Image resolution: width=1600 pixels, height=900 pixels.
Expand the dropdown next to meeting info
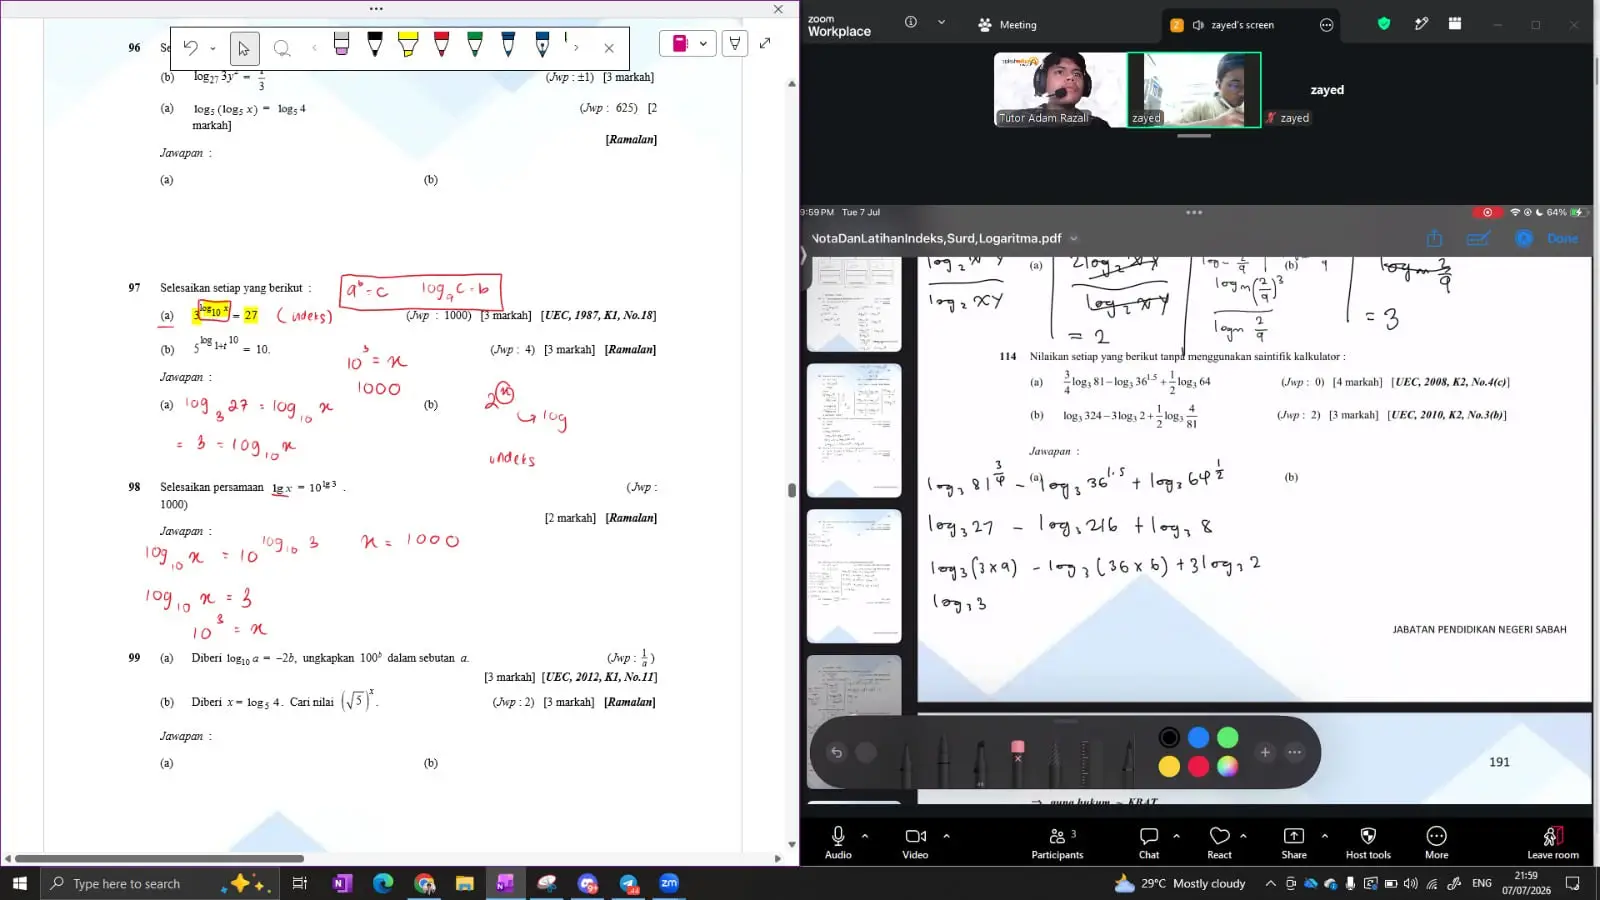point(941,22)
